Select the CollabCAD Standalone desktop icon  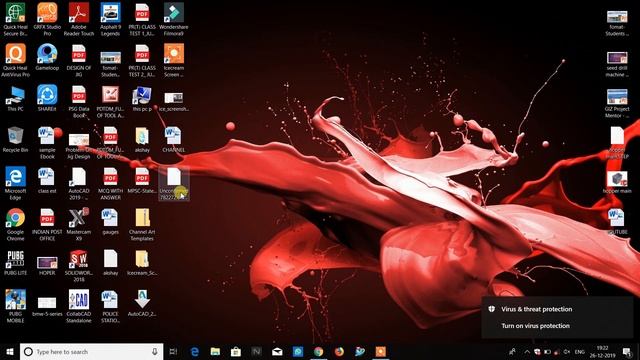(79, 306)
